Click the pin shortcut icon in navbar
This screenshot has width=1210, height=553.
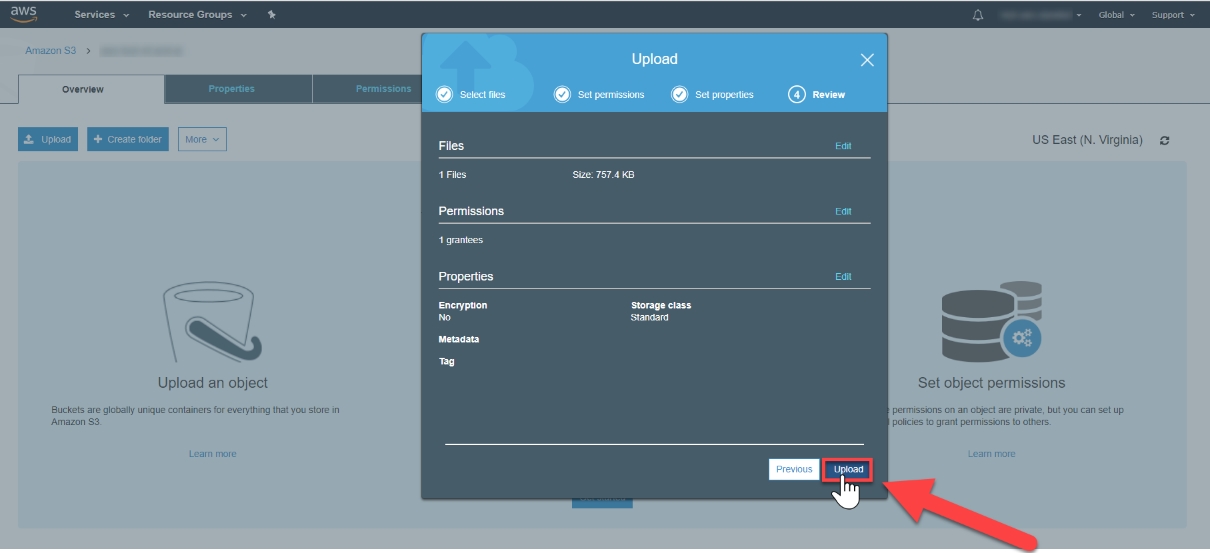click(x=273, y=15)
